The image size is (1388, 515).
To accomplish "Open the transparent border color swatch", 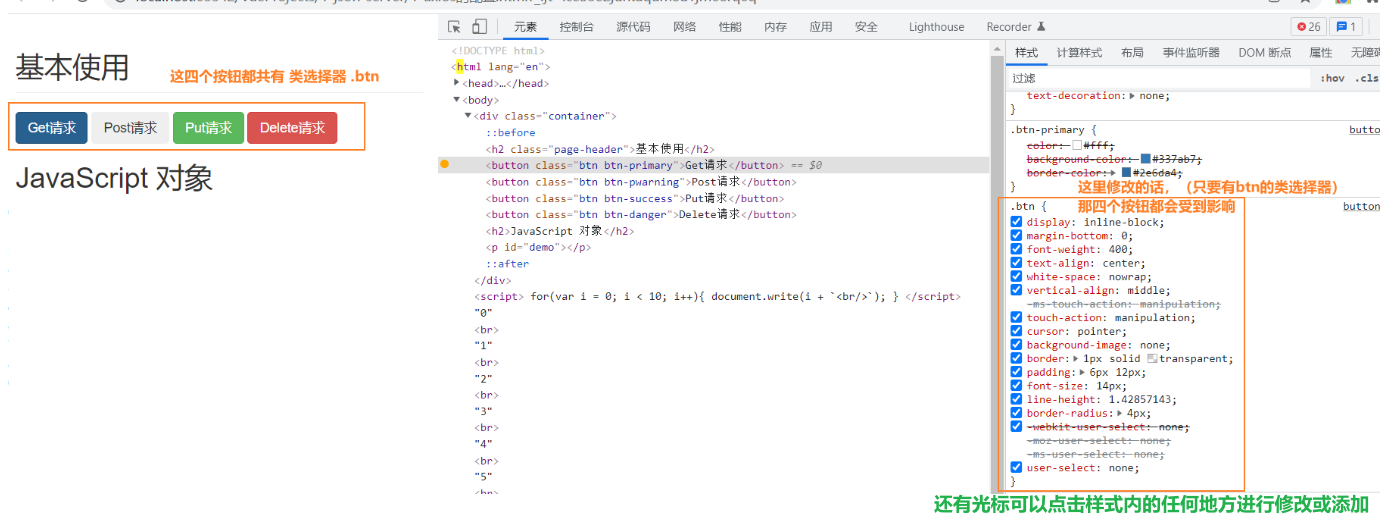I will (x=1152, y=358).
